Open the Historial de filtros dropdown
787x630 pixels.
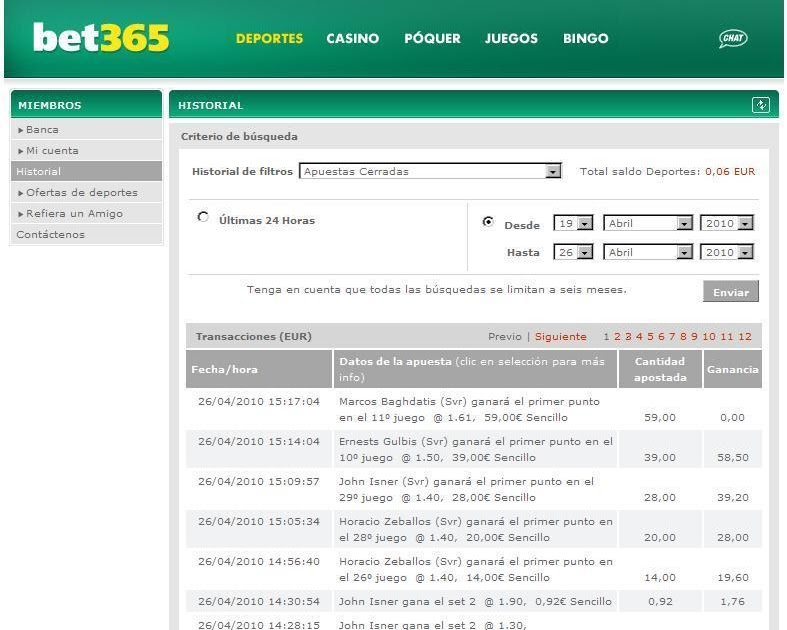(x=430, y=171)
